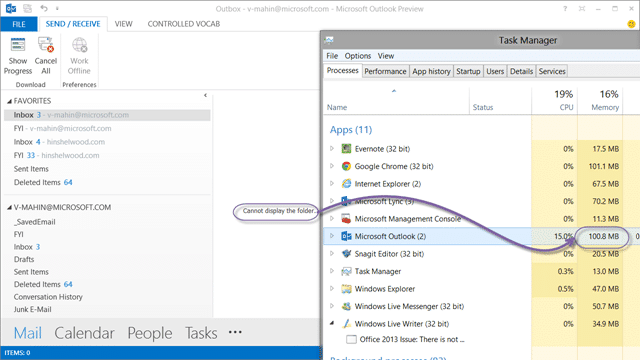Image resolution: width=640 pixels, height=360 pixels.
Task: Open Services tab in Task Manager
Action: (x=552, y=71)
